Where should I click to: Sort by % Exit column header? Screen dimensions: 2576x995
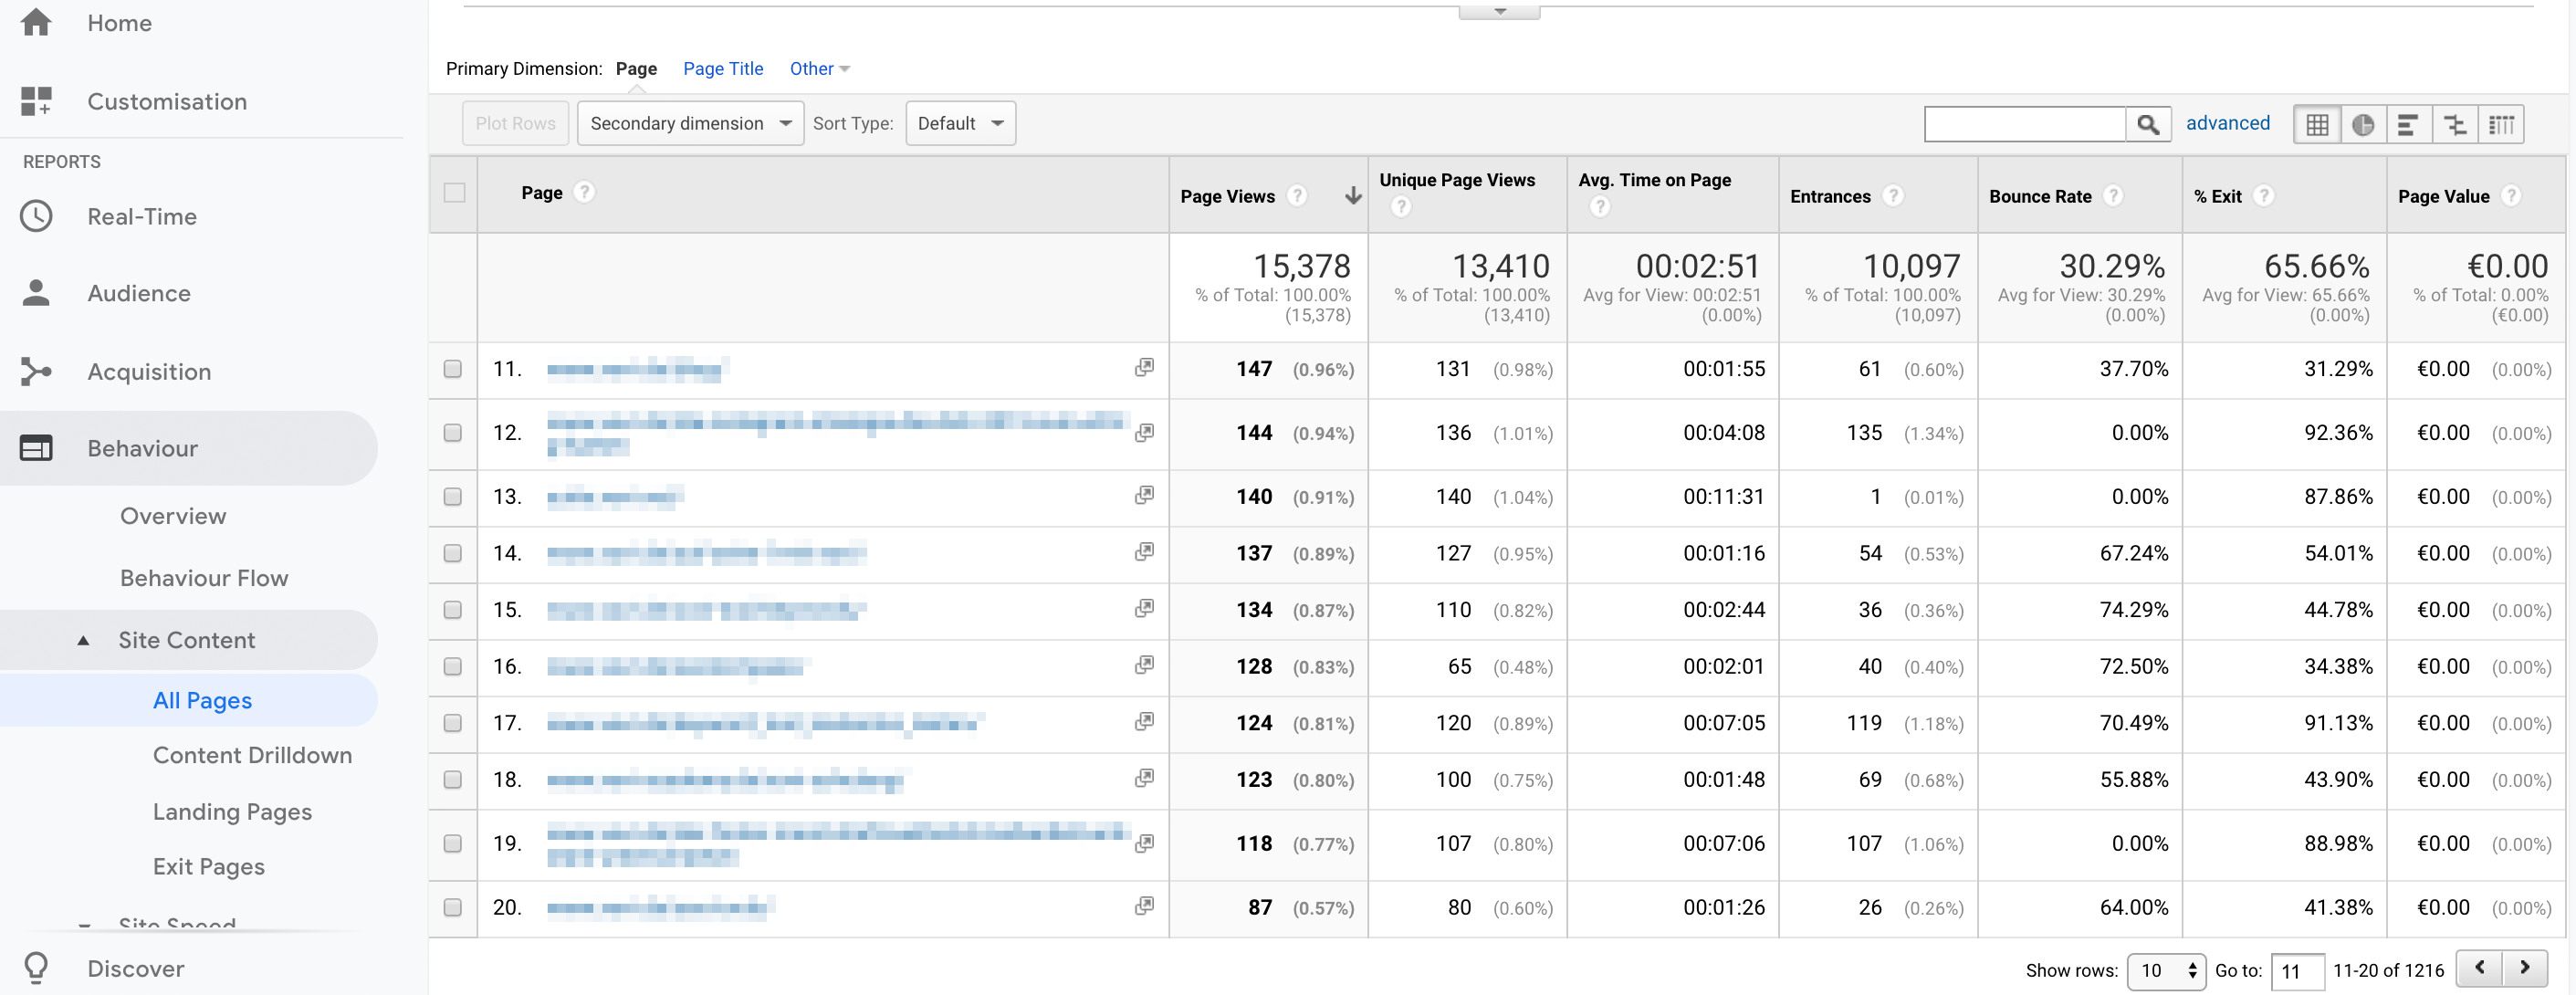click(2217, 196)
